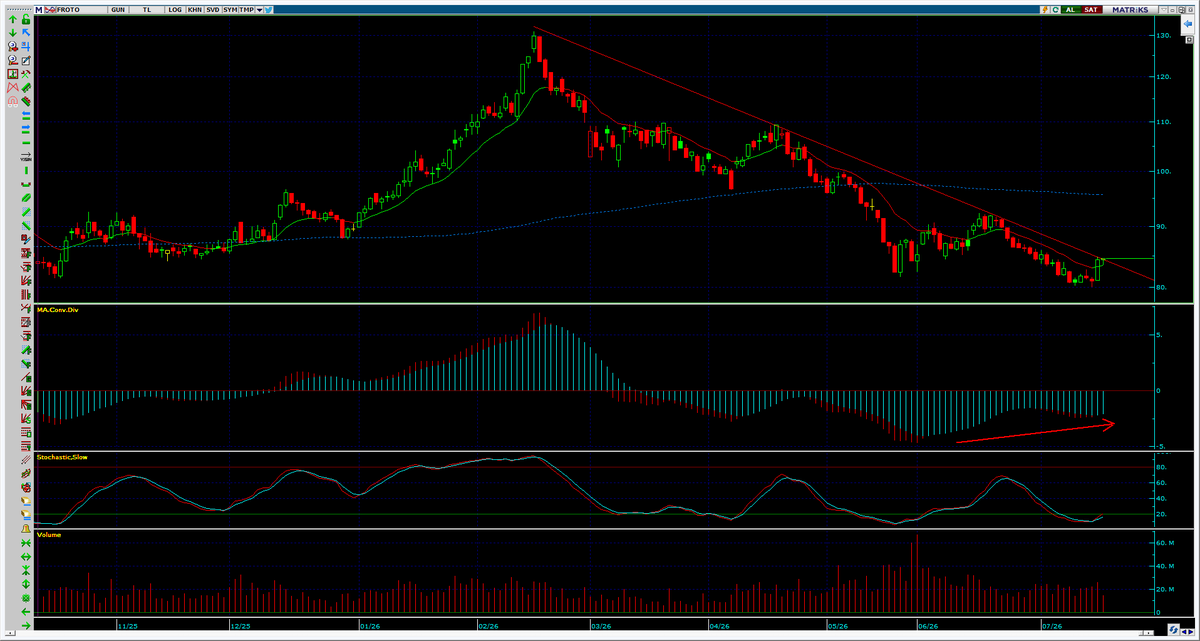Click the green horizontal expand arrows icon
Image resolution: width=1200 pixels, height=641 pixels.
click(x=26, y=557)
